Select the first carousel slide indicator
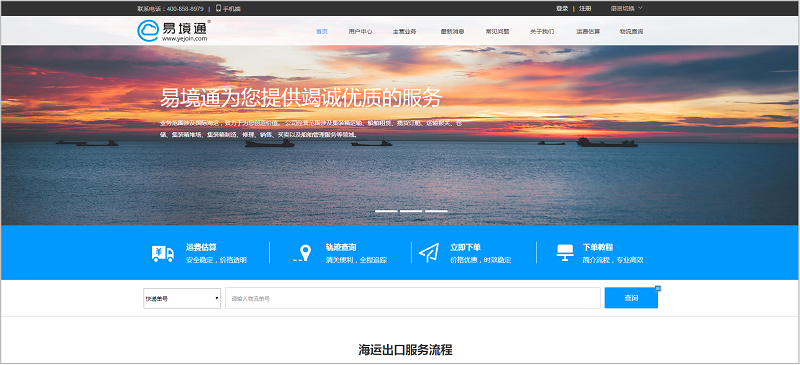800x365 pixels. [386, 211]
